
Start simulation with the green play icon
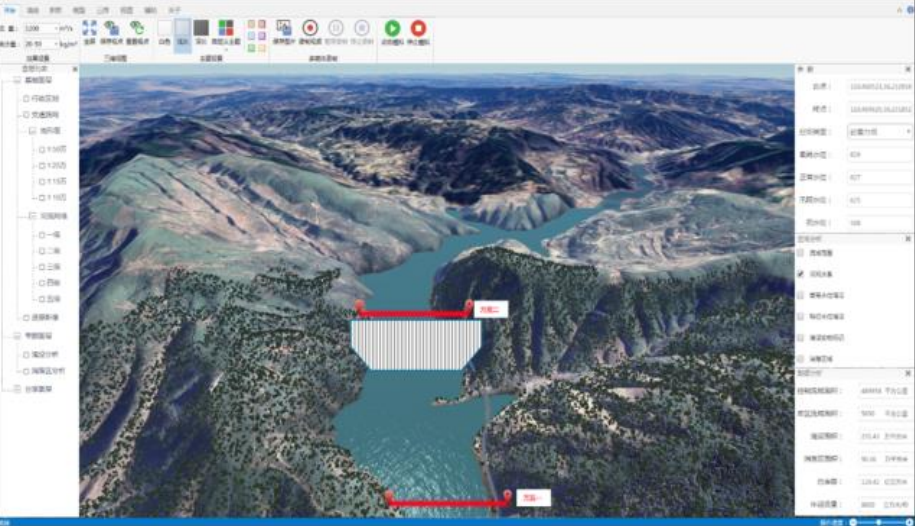click(x=392, y=28)
